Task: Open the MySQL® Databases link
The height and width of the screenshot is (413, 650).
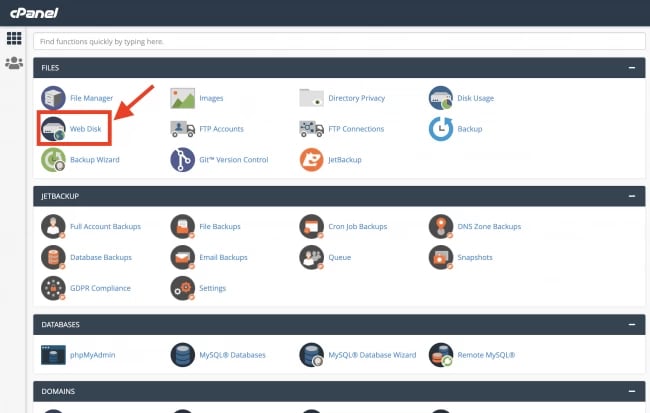Action: pos(233,355)
